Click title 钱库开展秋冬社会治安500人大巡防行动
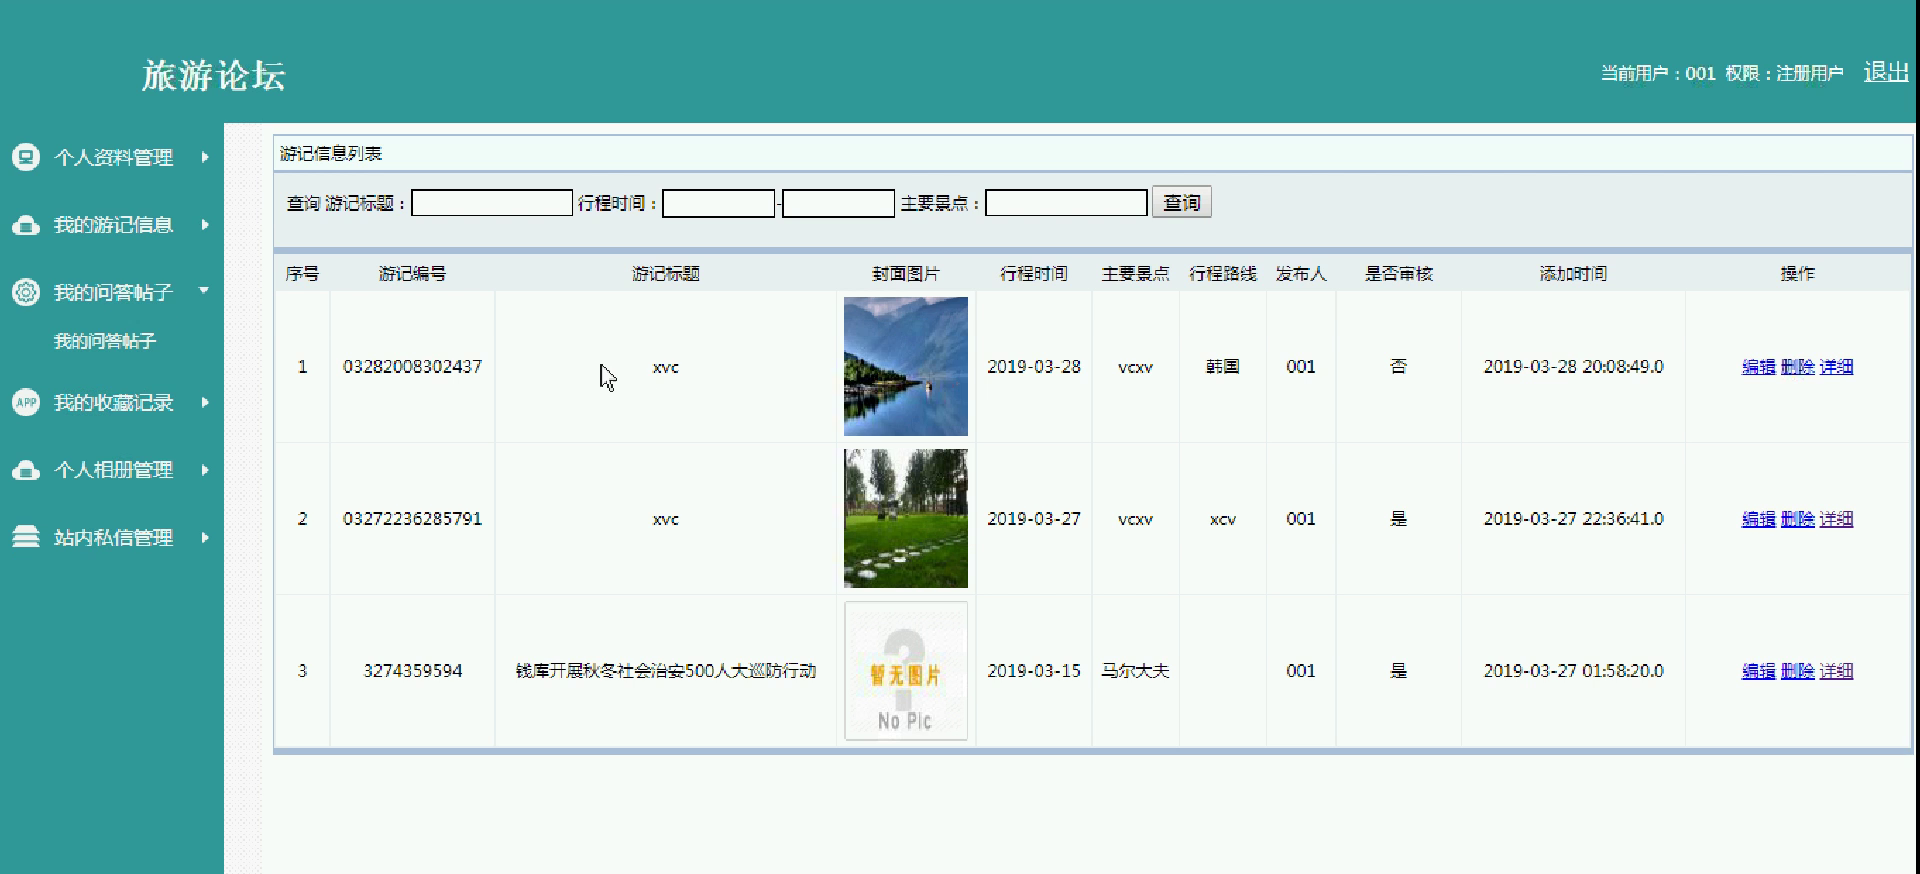 click(x=666, y=671)
